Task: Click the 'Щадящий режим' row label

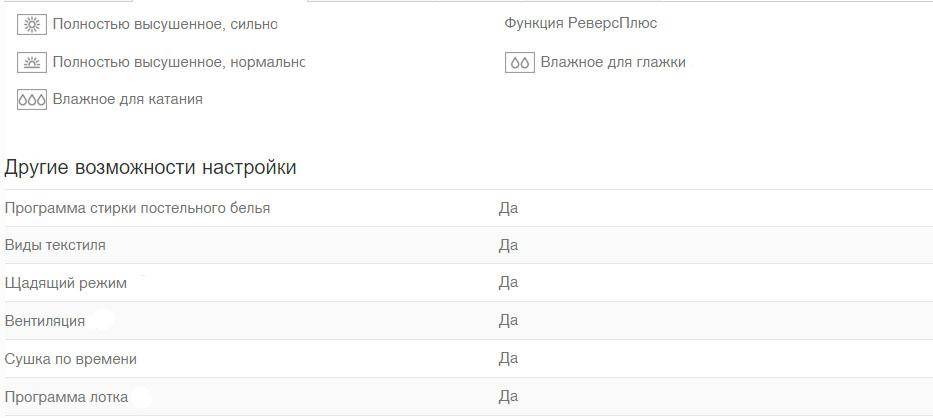Action: [65, 283]
